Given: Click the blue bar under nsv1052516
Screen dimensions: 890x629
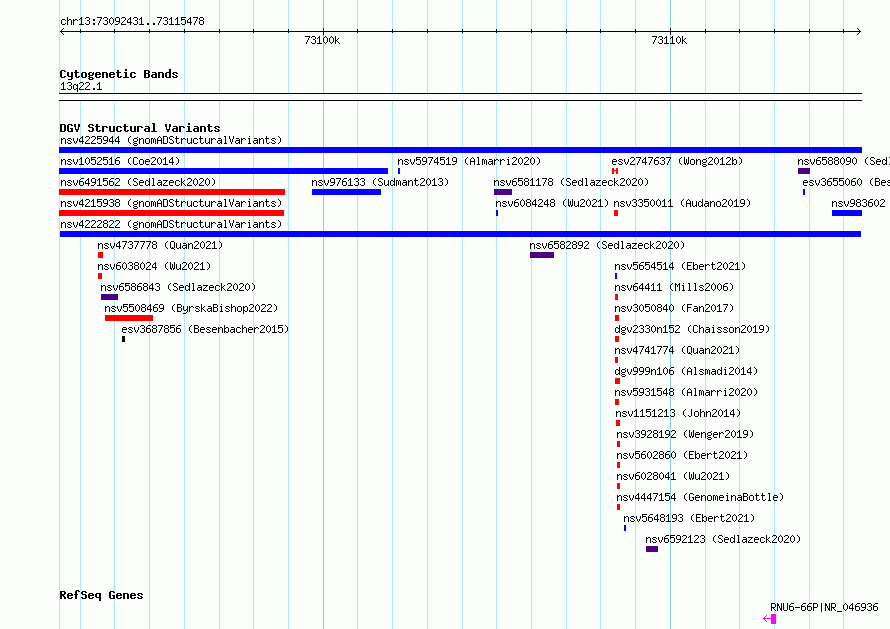Looking at the screenshot, I should (x=224, y=171).
